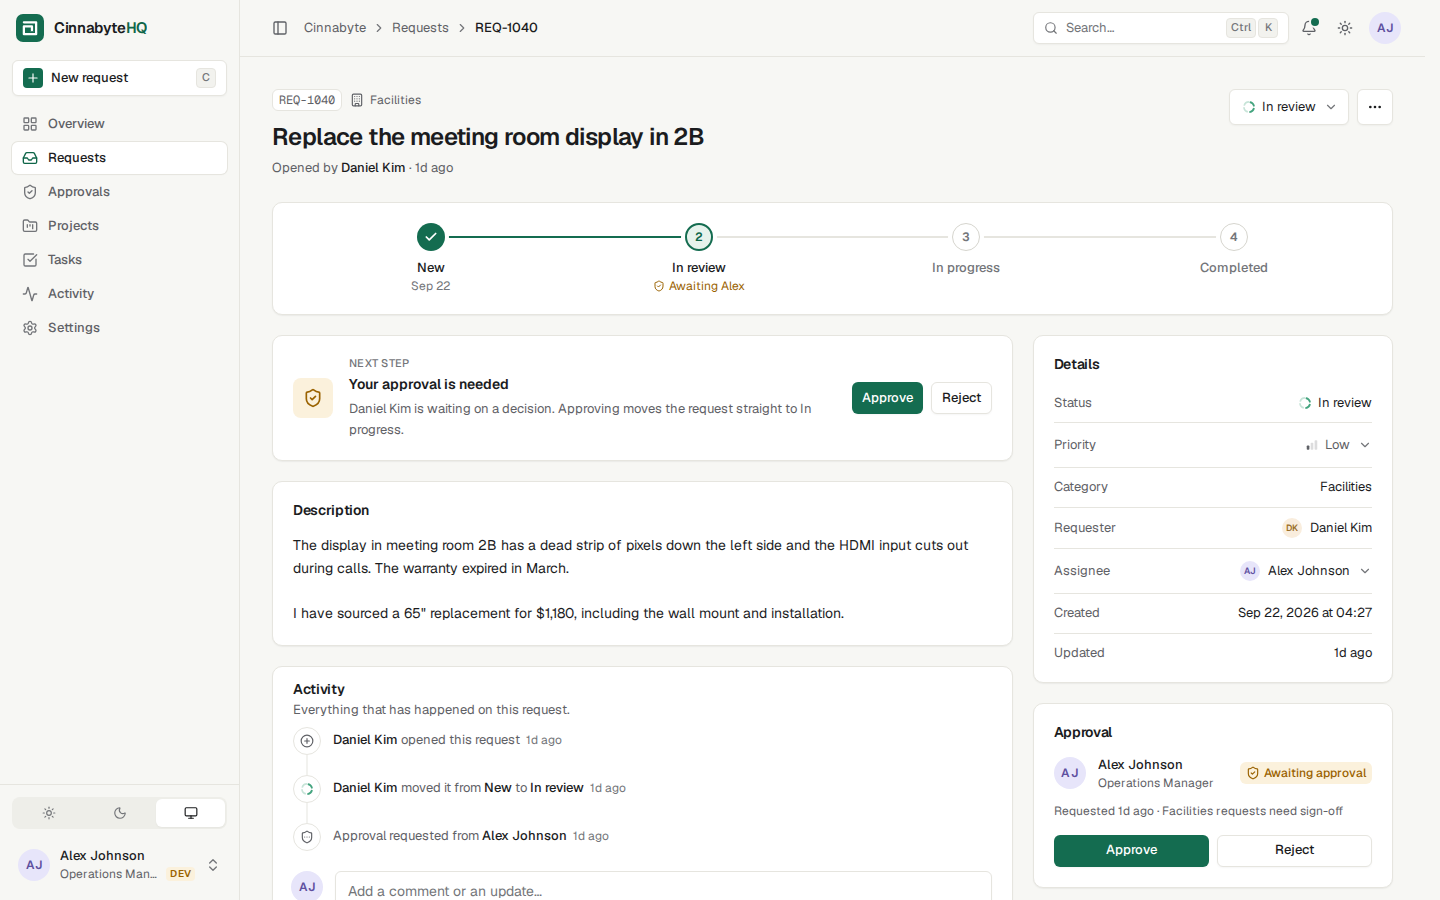Click the AJ avatar beside the comment box
The height and width of the screenshot is (900, 1440).
[x=307, y=887]
